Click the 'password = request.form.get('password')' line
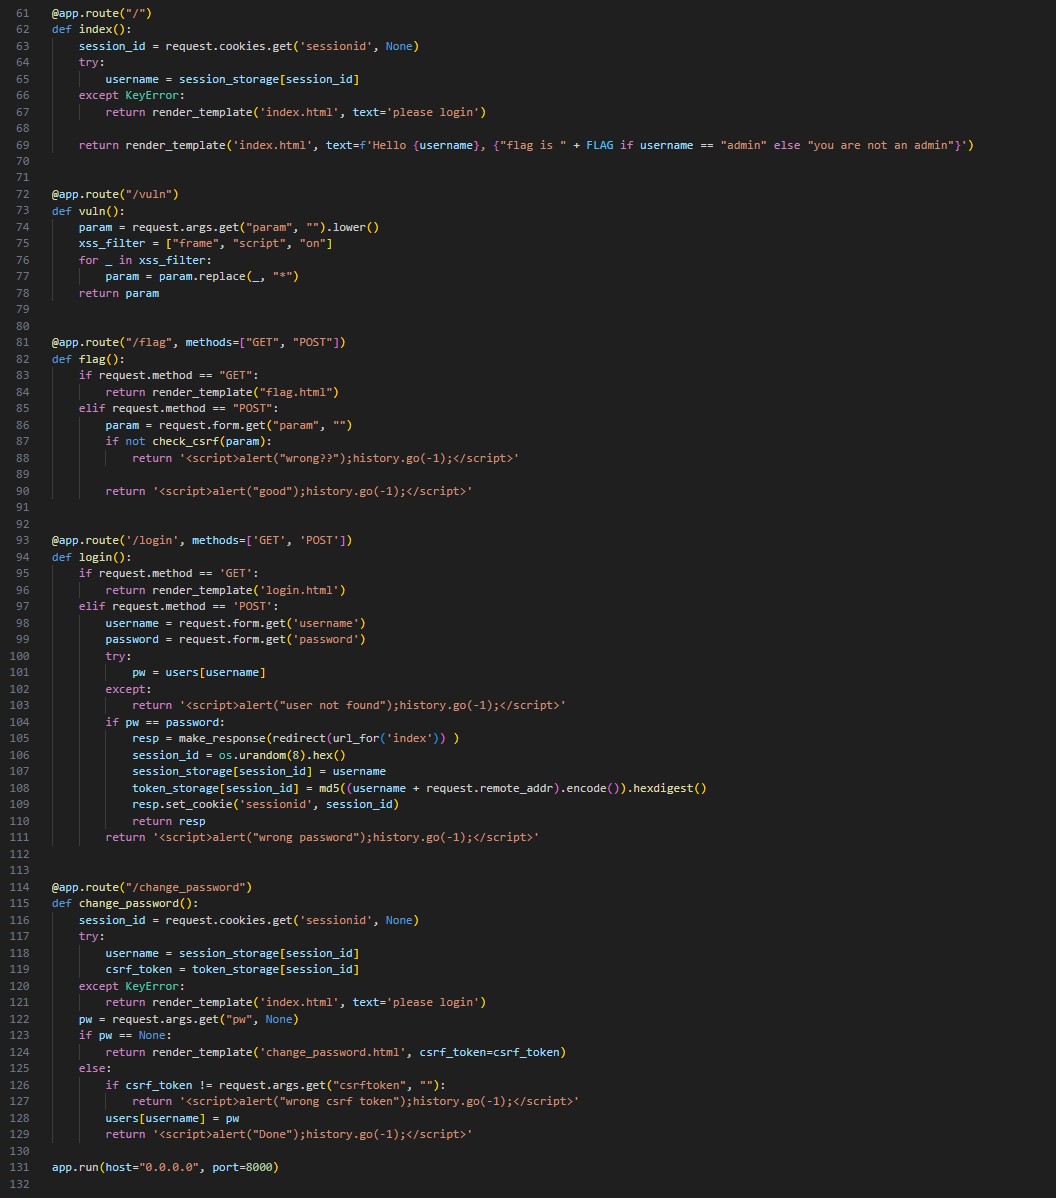Screen dimensions: 1056x1198 (x=235, y=639)
